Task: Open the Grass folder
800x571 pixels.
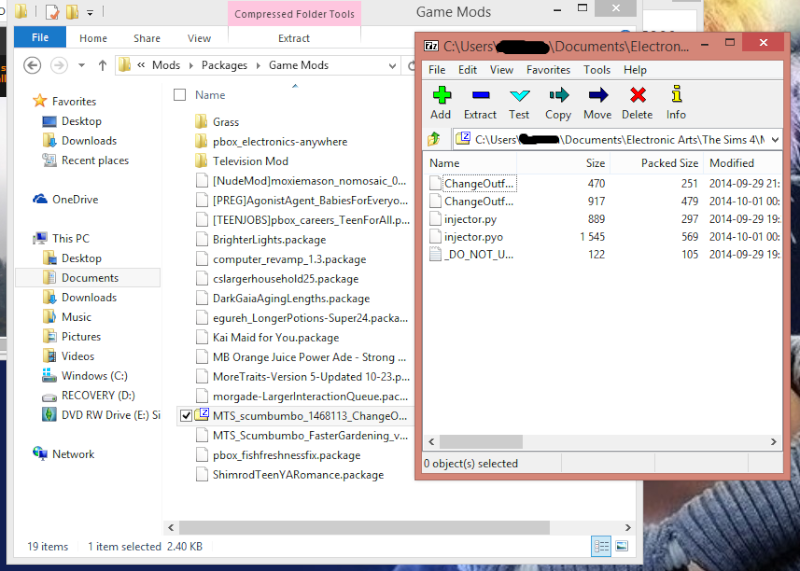Action: 226,122
